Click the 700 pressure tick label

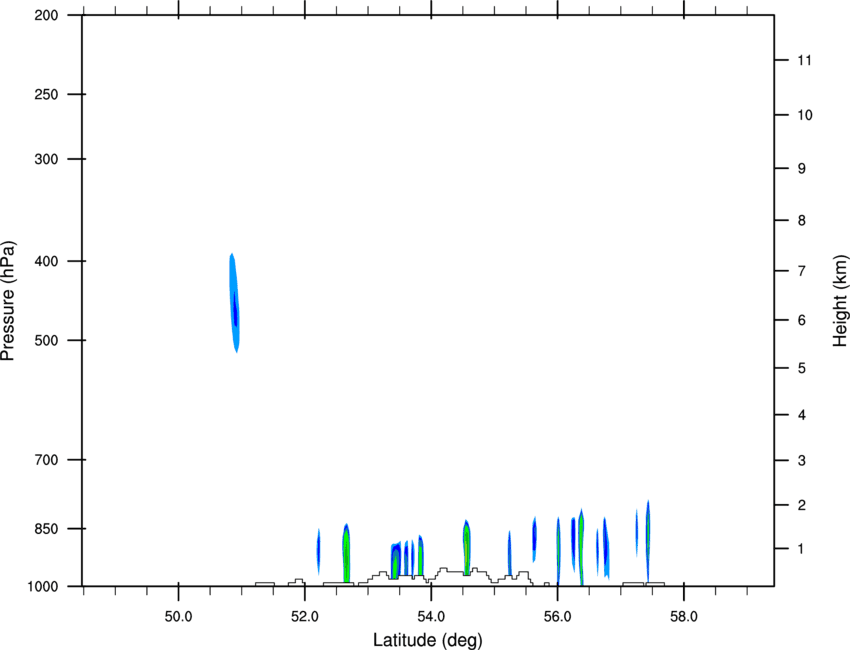(46, 460)
